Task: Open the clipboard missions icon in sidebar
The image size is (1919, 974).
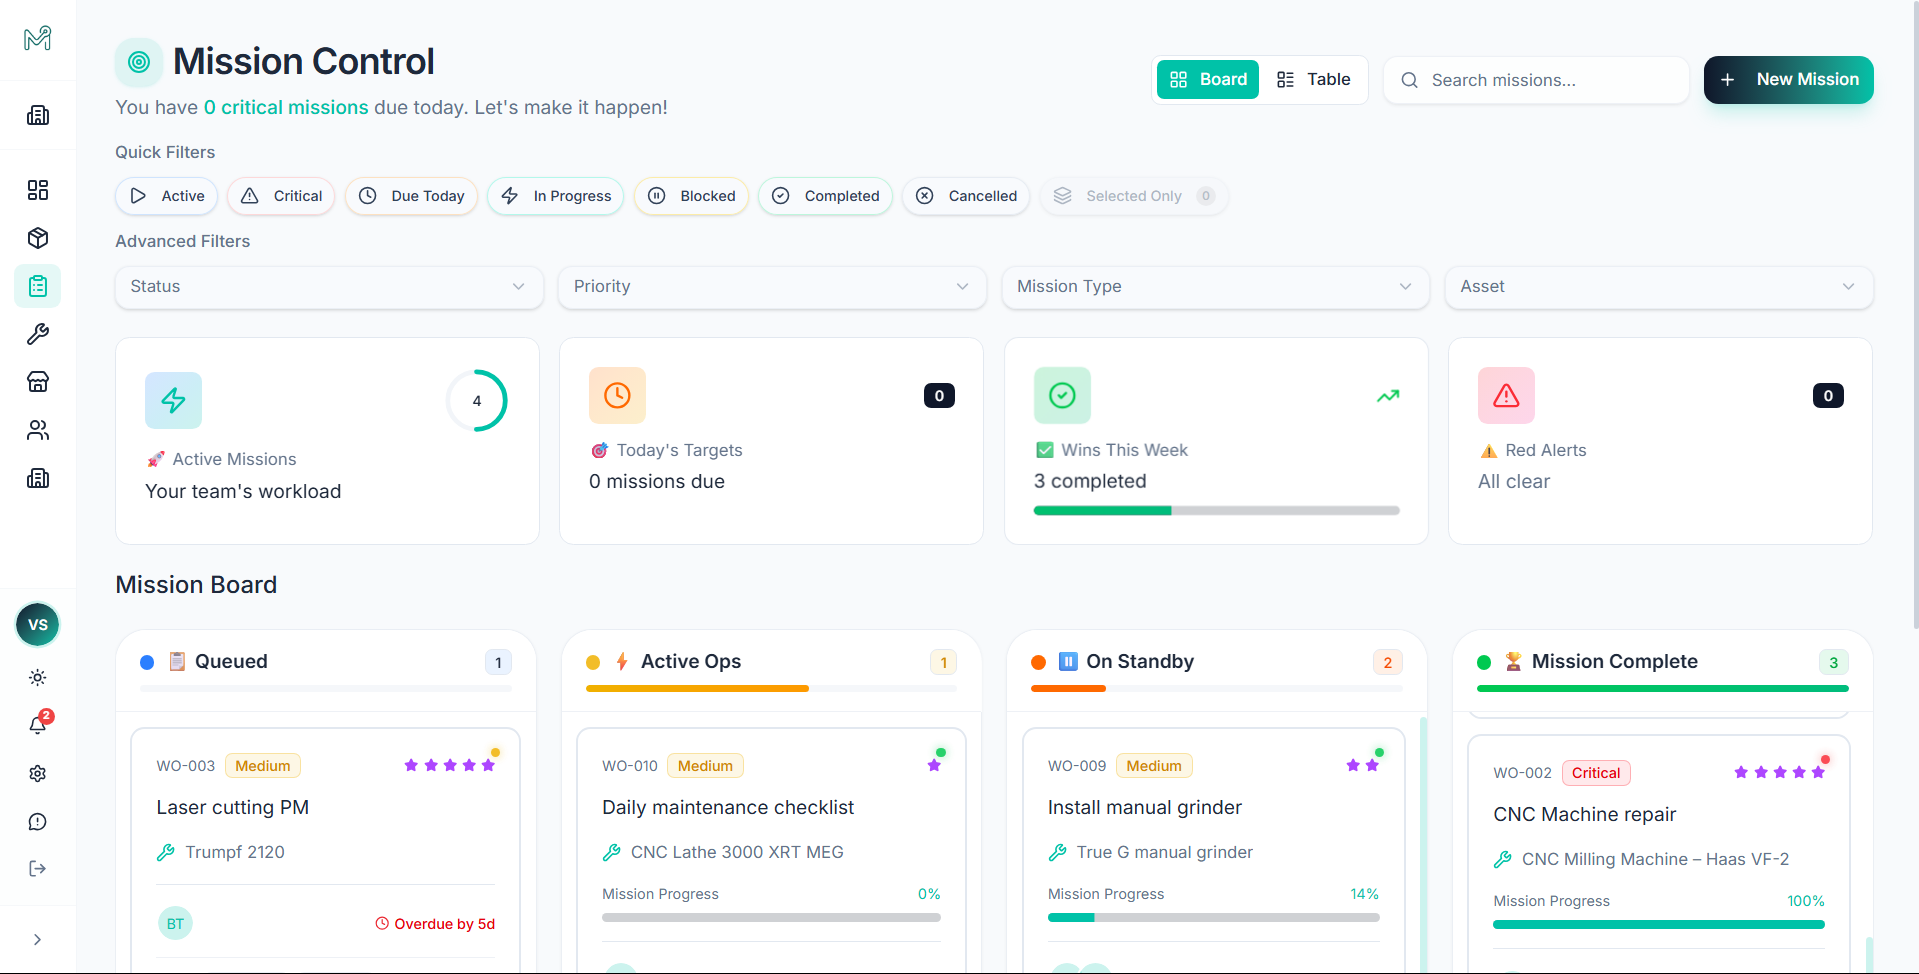Action: tap(38, 286)
